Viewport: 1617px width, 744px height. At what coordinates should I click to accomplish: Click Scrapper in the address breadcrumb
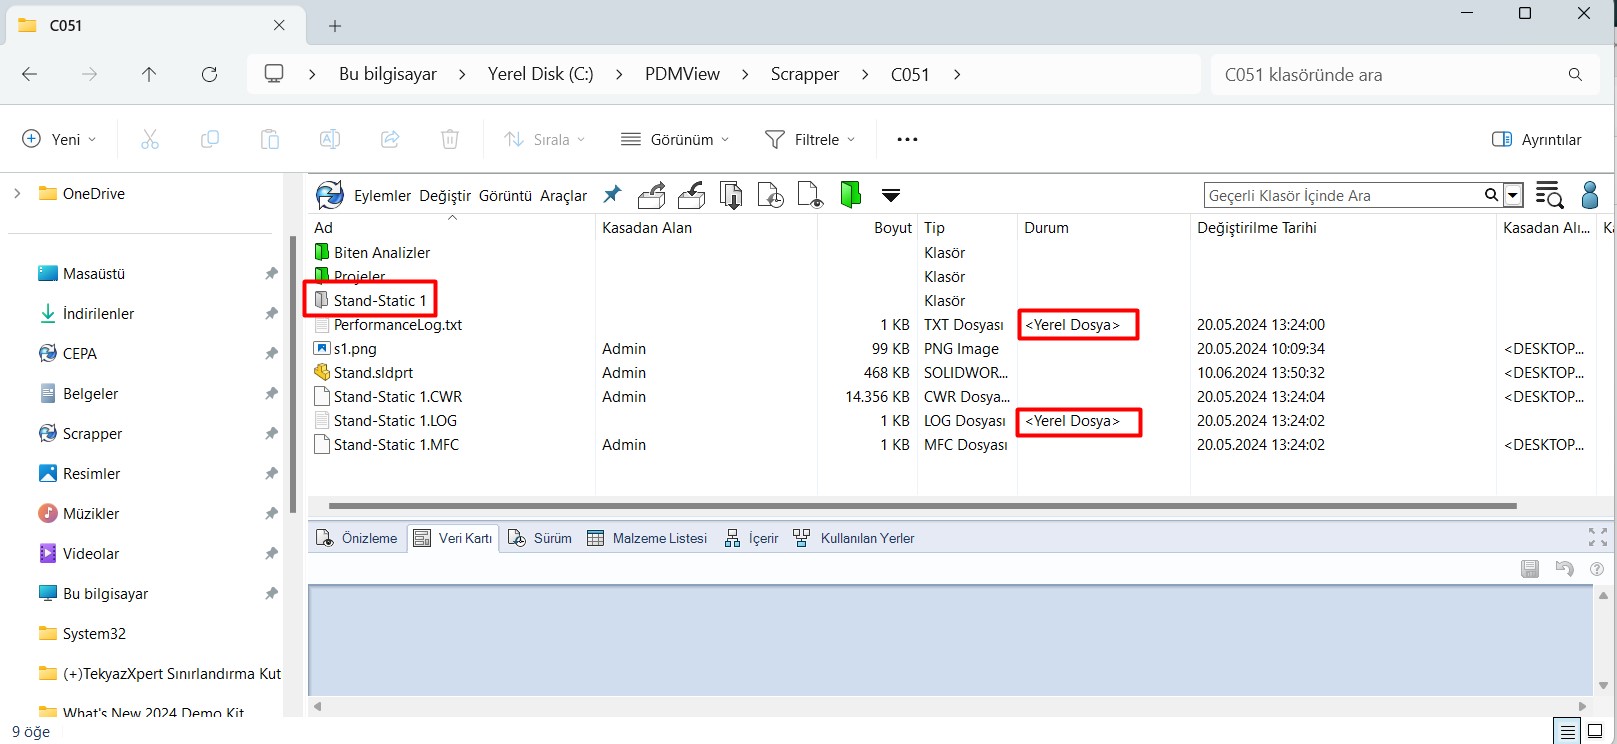coord(804,74)
